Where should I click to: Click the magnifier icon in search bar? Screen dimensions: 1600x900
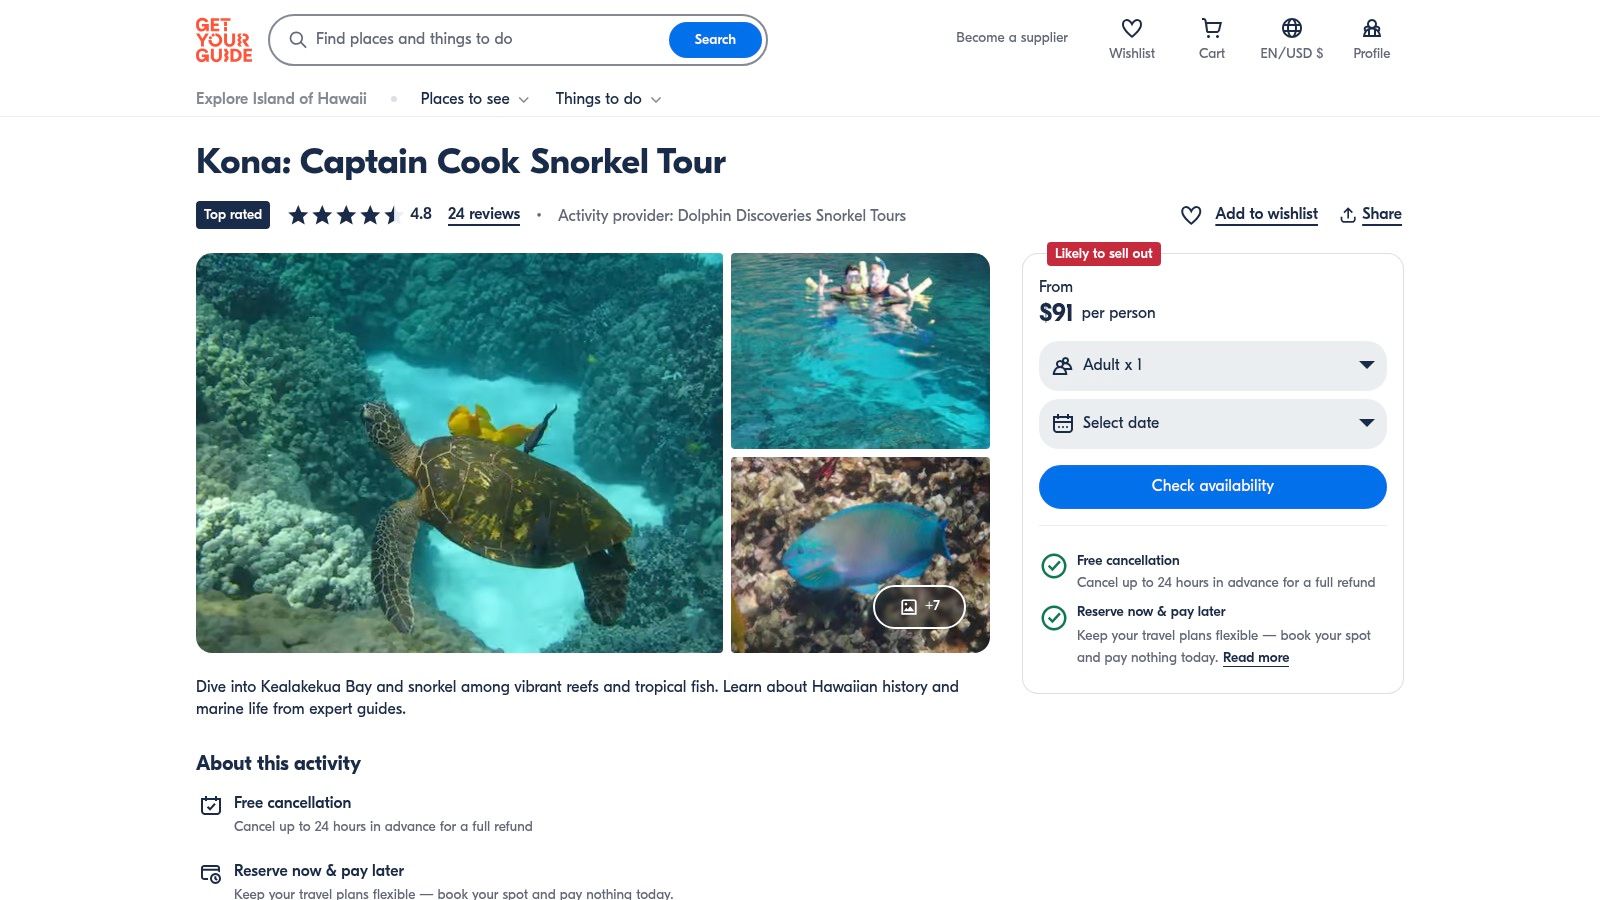coord(298,40)
